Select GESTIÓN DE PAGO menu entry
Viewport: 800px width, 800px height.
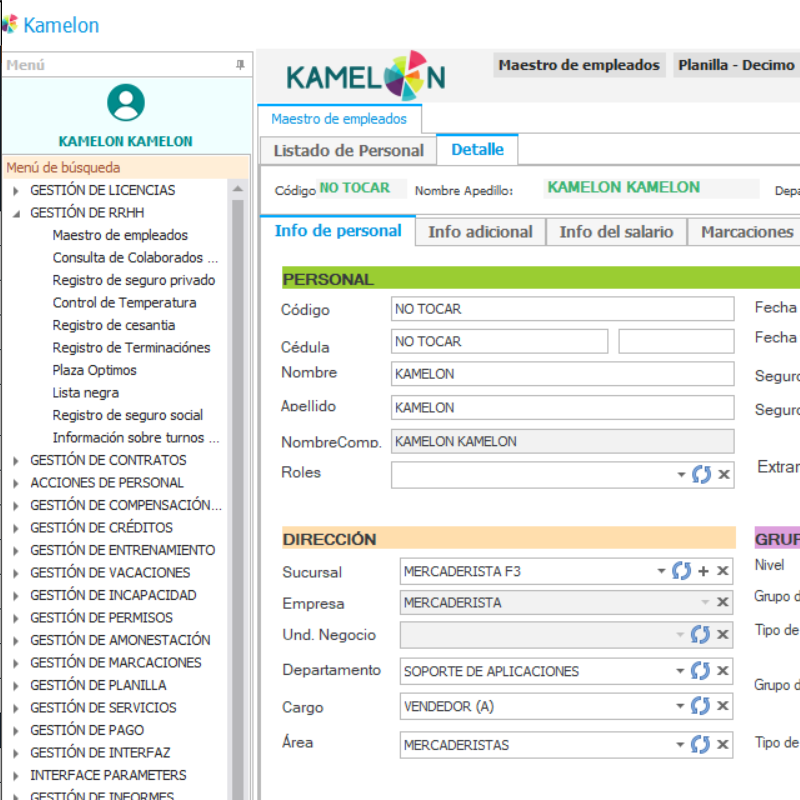pos(87,731)
